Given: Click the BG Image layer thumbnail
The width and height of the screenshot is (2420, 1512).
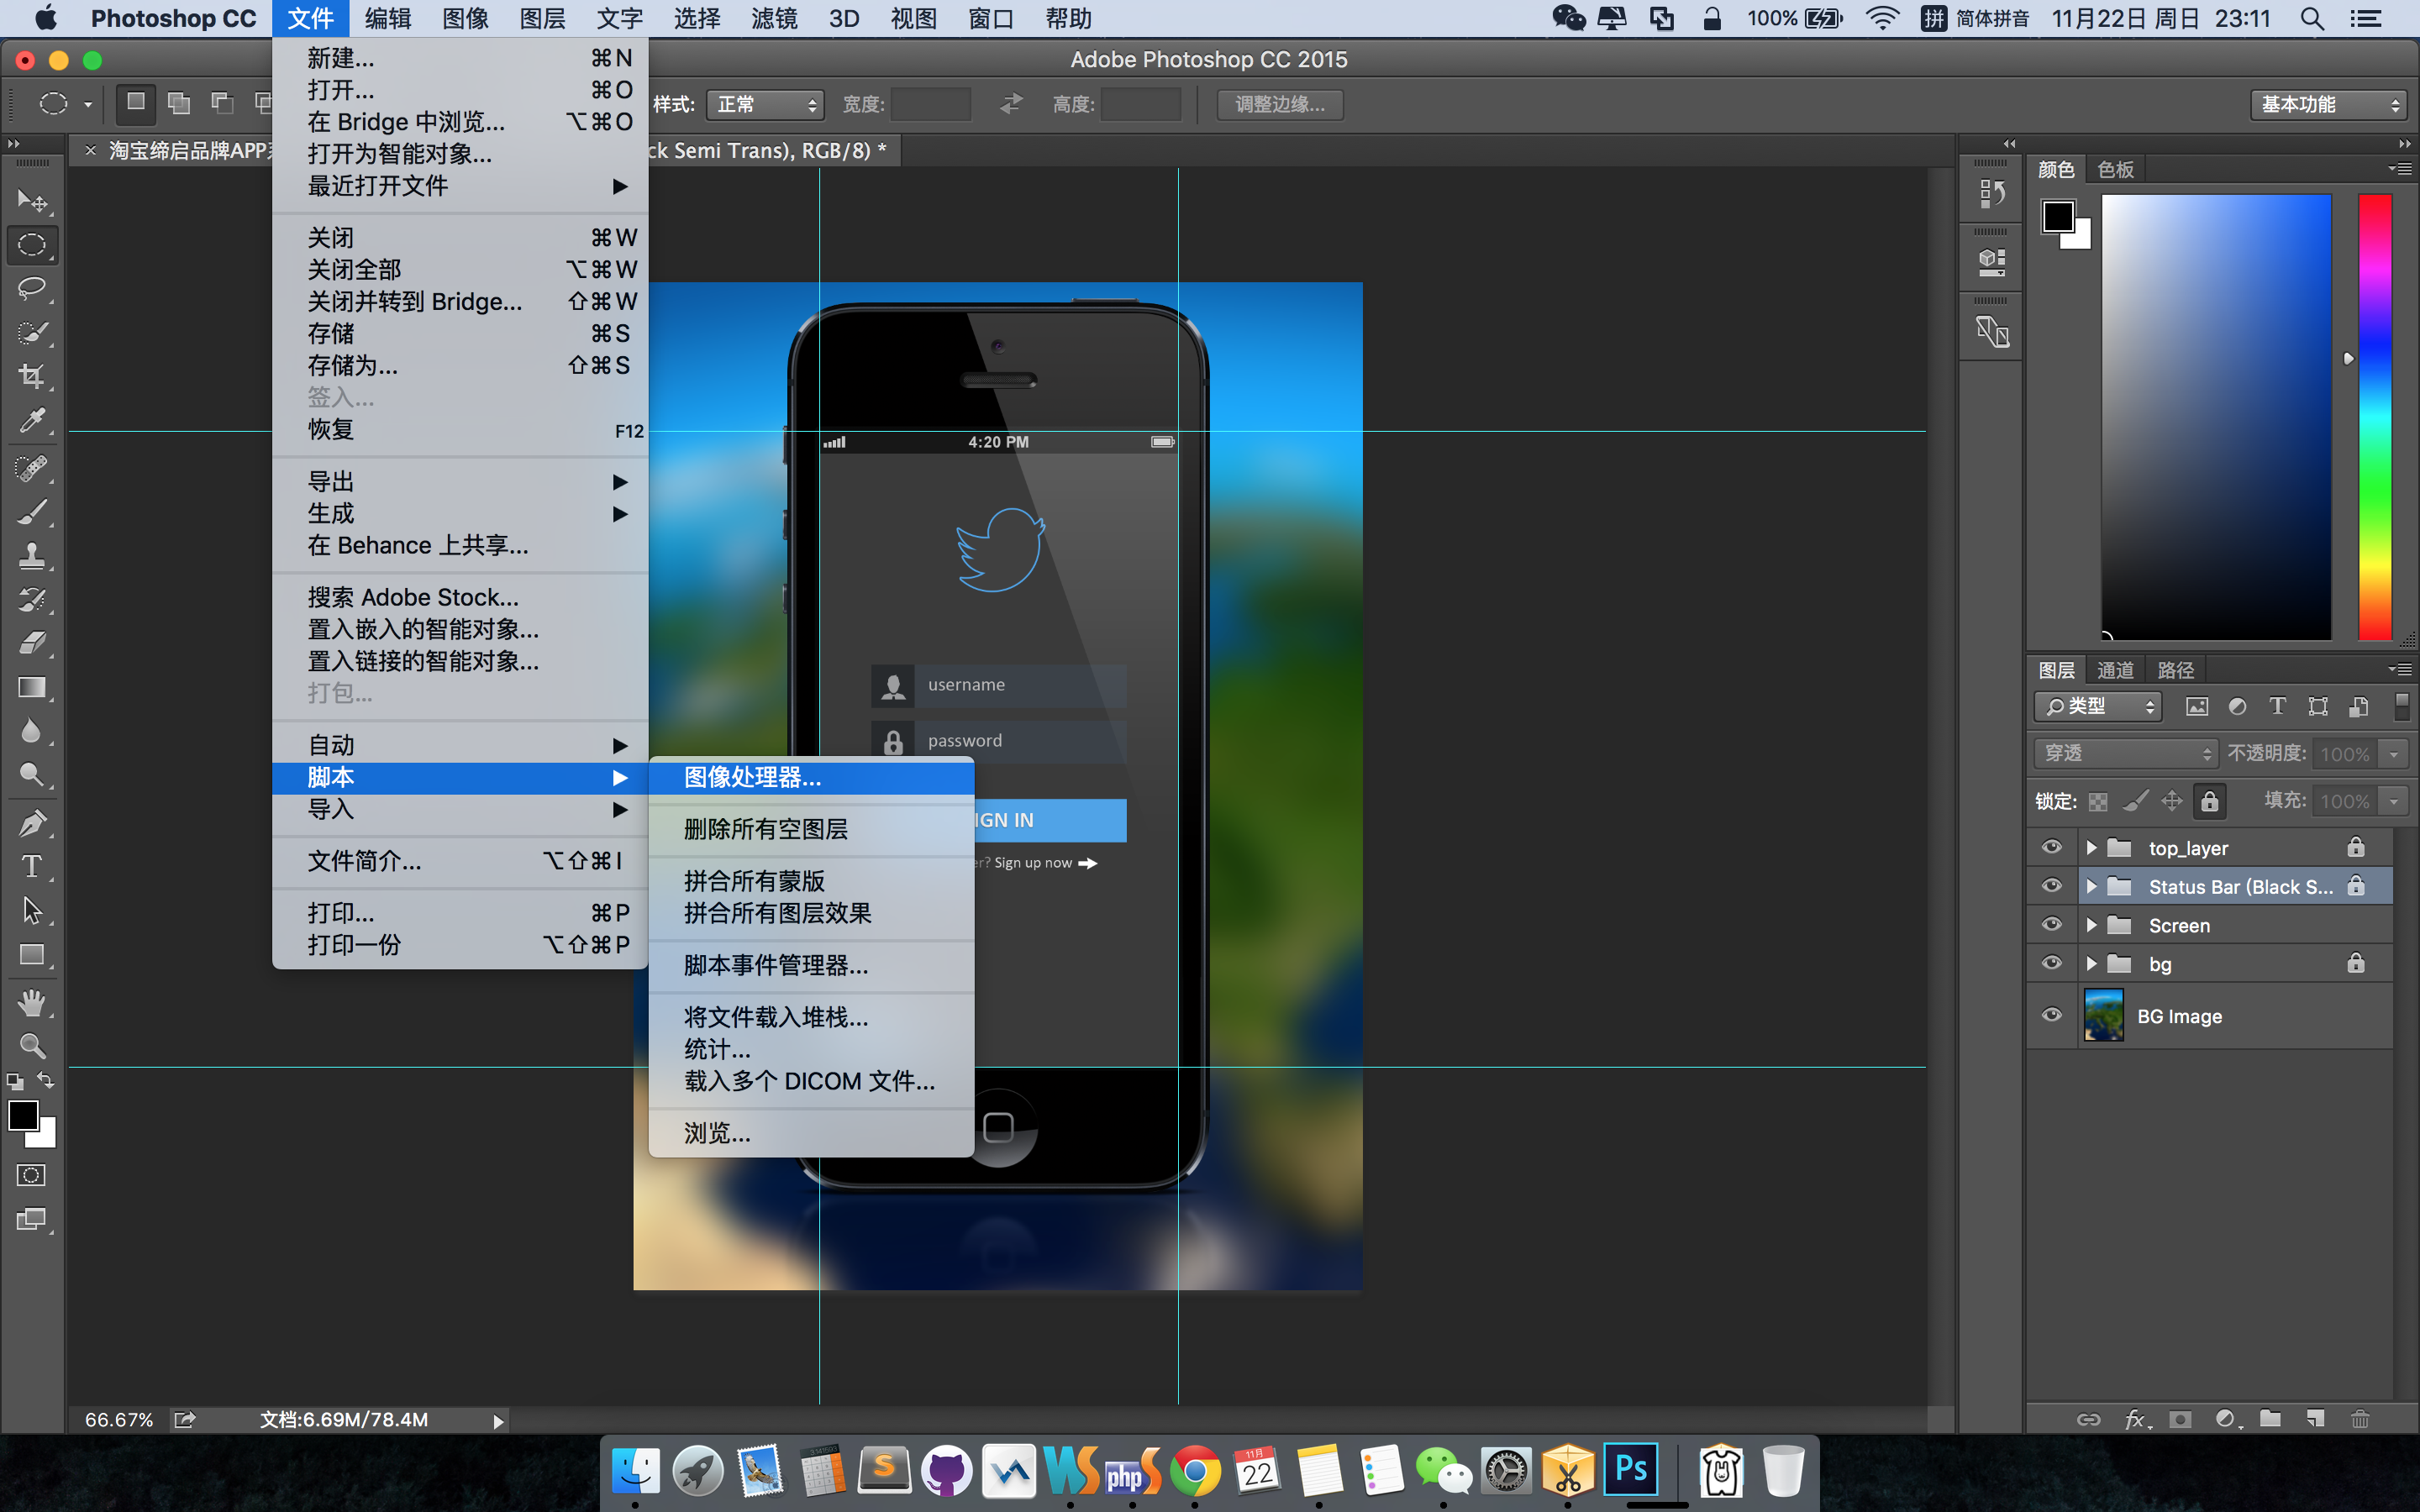Looking at the screenshot, I should [2103, 1015].
